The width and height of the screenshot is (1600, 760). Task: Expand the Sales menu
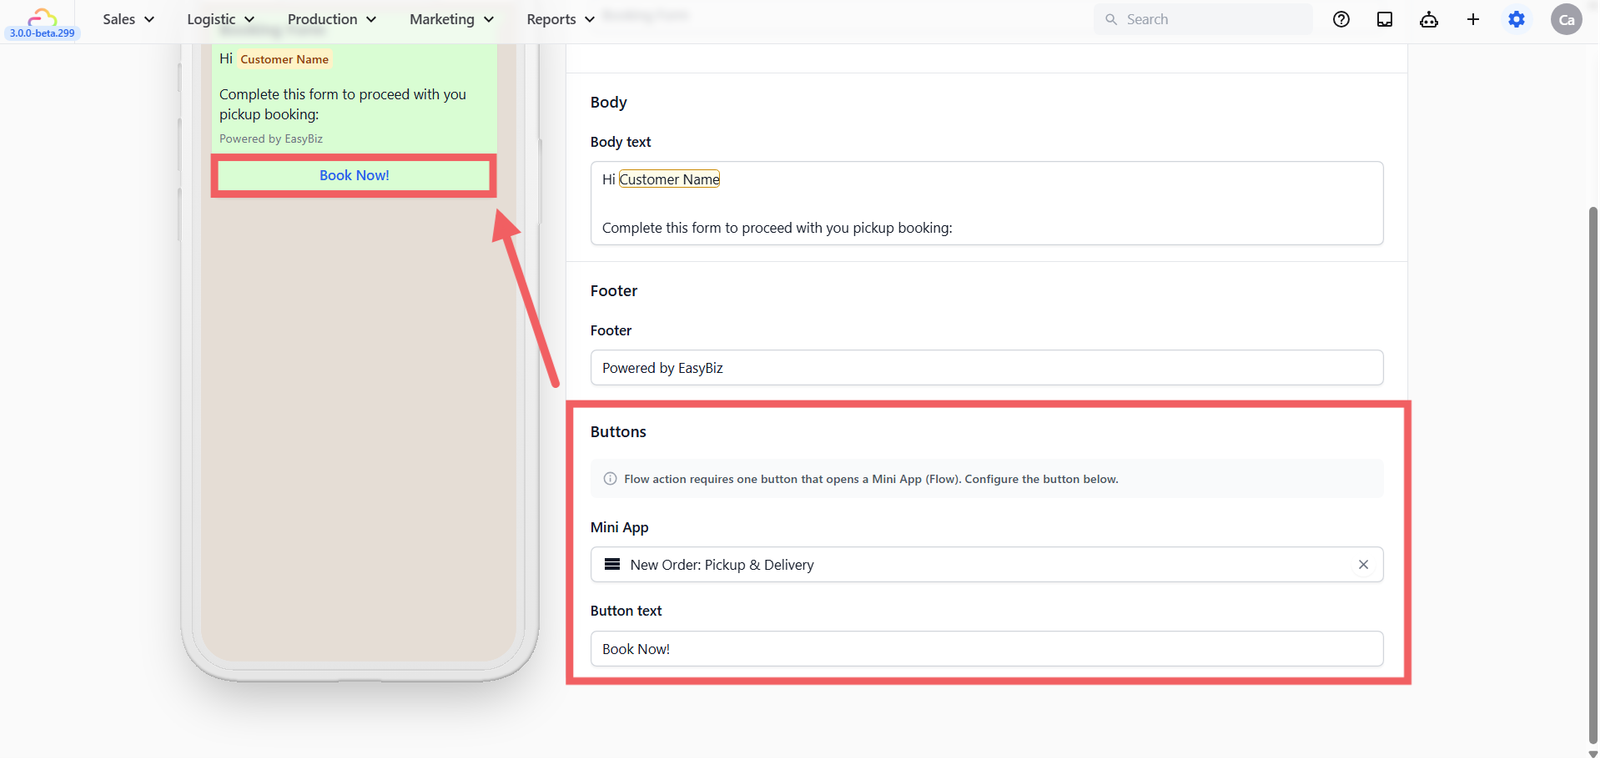tap(128, 19)
